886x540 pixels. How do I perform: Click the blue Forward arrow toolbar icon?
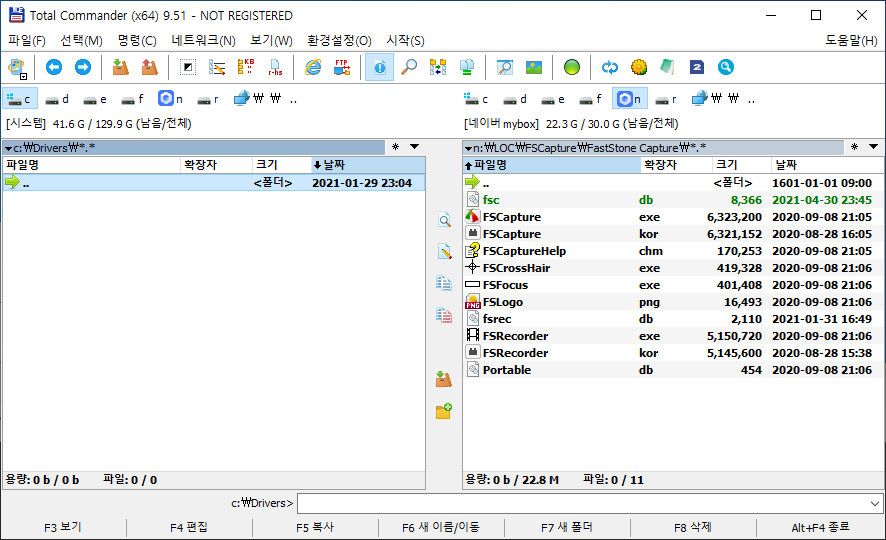(x=83, y=68)
